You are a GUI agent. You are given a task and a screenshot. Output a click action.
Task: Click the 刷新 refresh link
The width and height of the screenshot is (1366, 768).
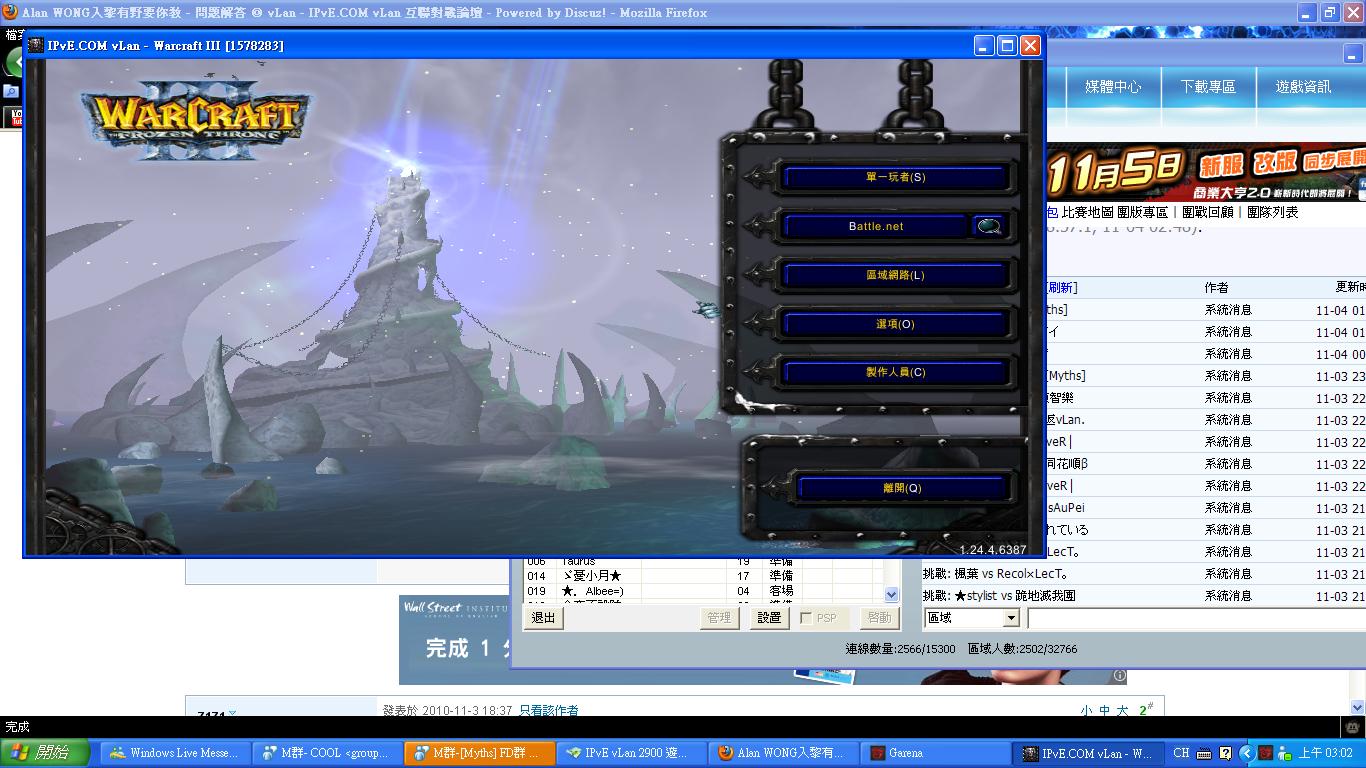click(x=1061, y=288)
